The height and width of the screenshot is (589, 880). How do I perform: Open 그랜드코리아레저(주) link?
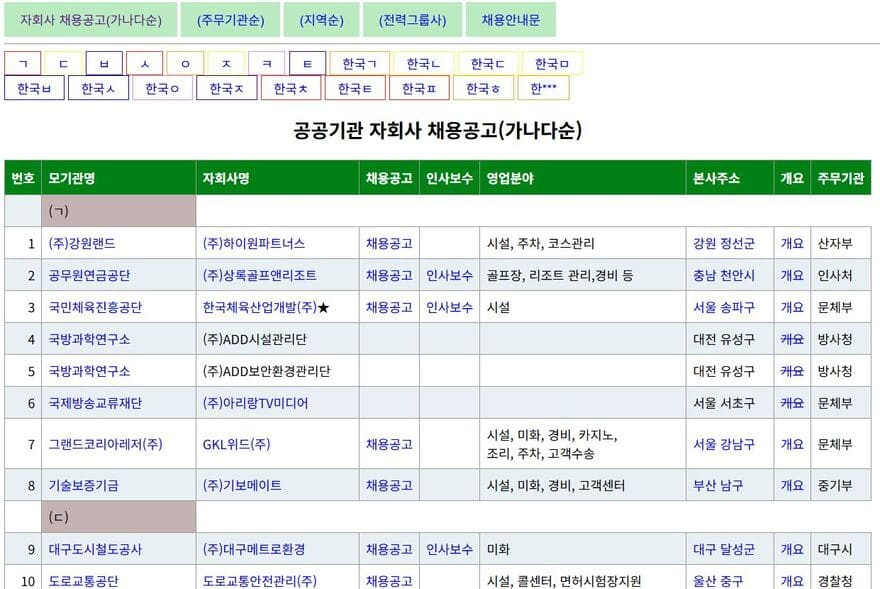pos(106,444)
